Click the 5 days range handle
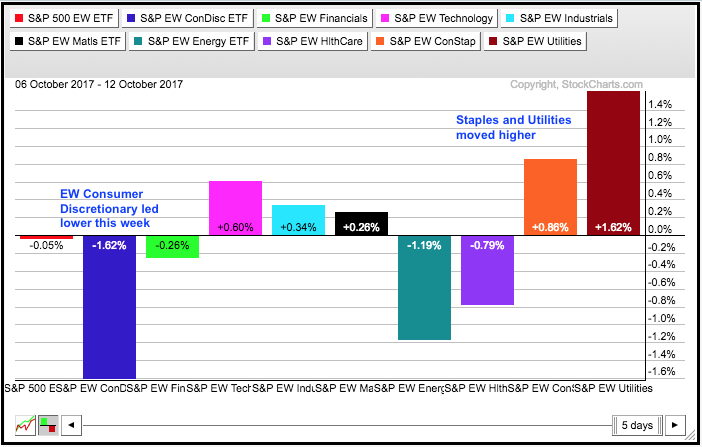This screenshot has width=702, height=447. 636,424
